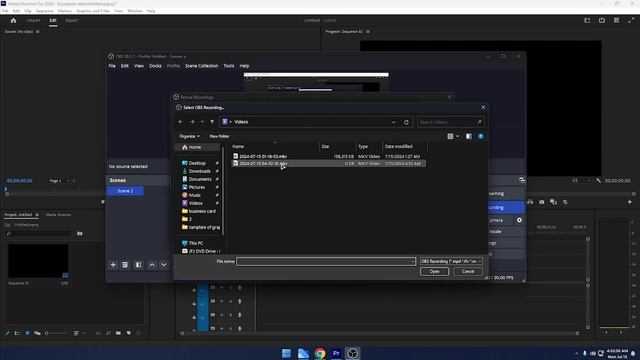Open OBS Help menu
The image size is (640, 360).
[x=244, y=66]
